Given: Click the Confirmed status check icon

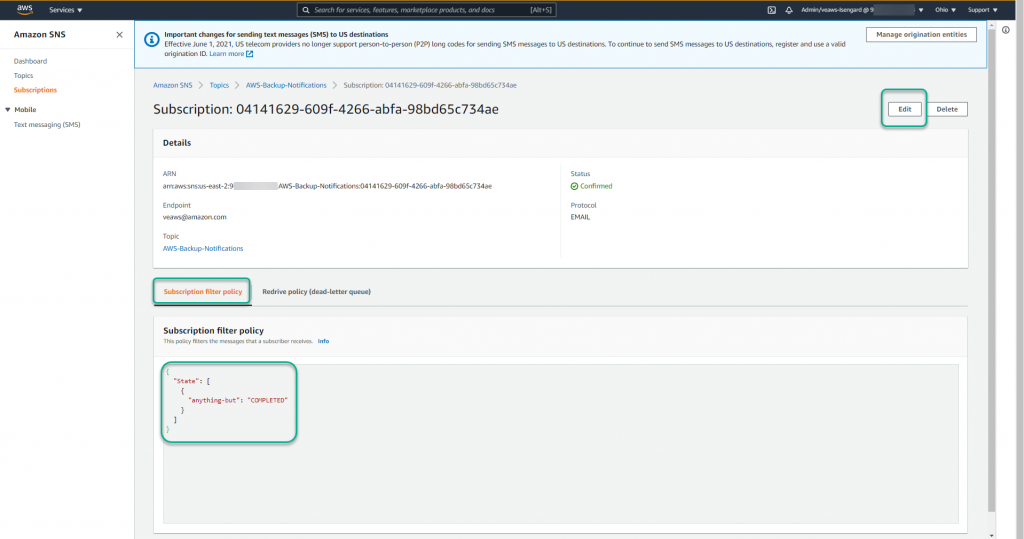Looking at the screenshot, I should tap(574, 186).
